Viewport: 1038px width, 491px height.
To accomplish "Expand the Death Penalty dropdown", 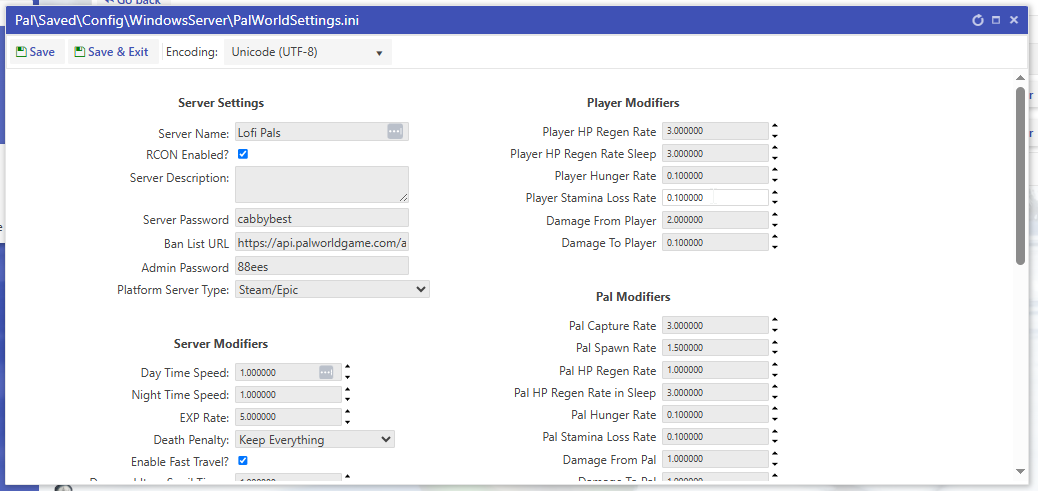I will 315,439.
